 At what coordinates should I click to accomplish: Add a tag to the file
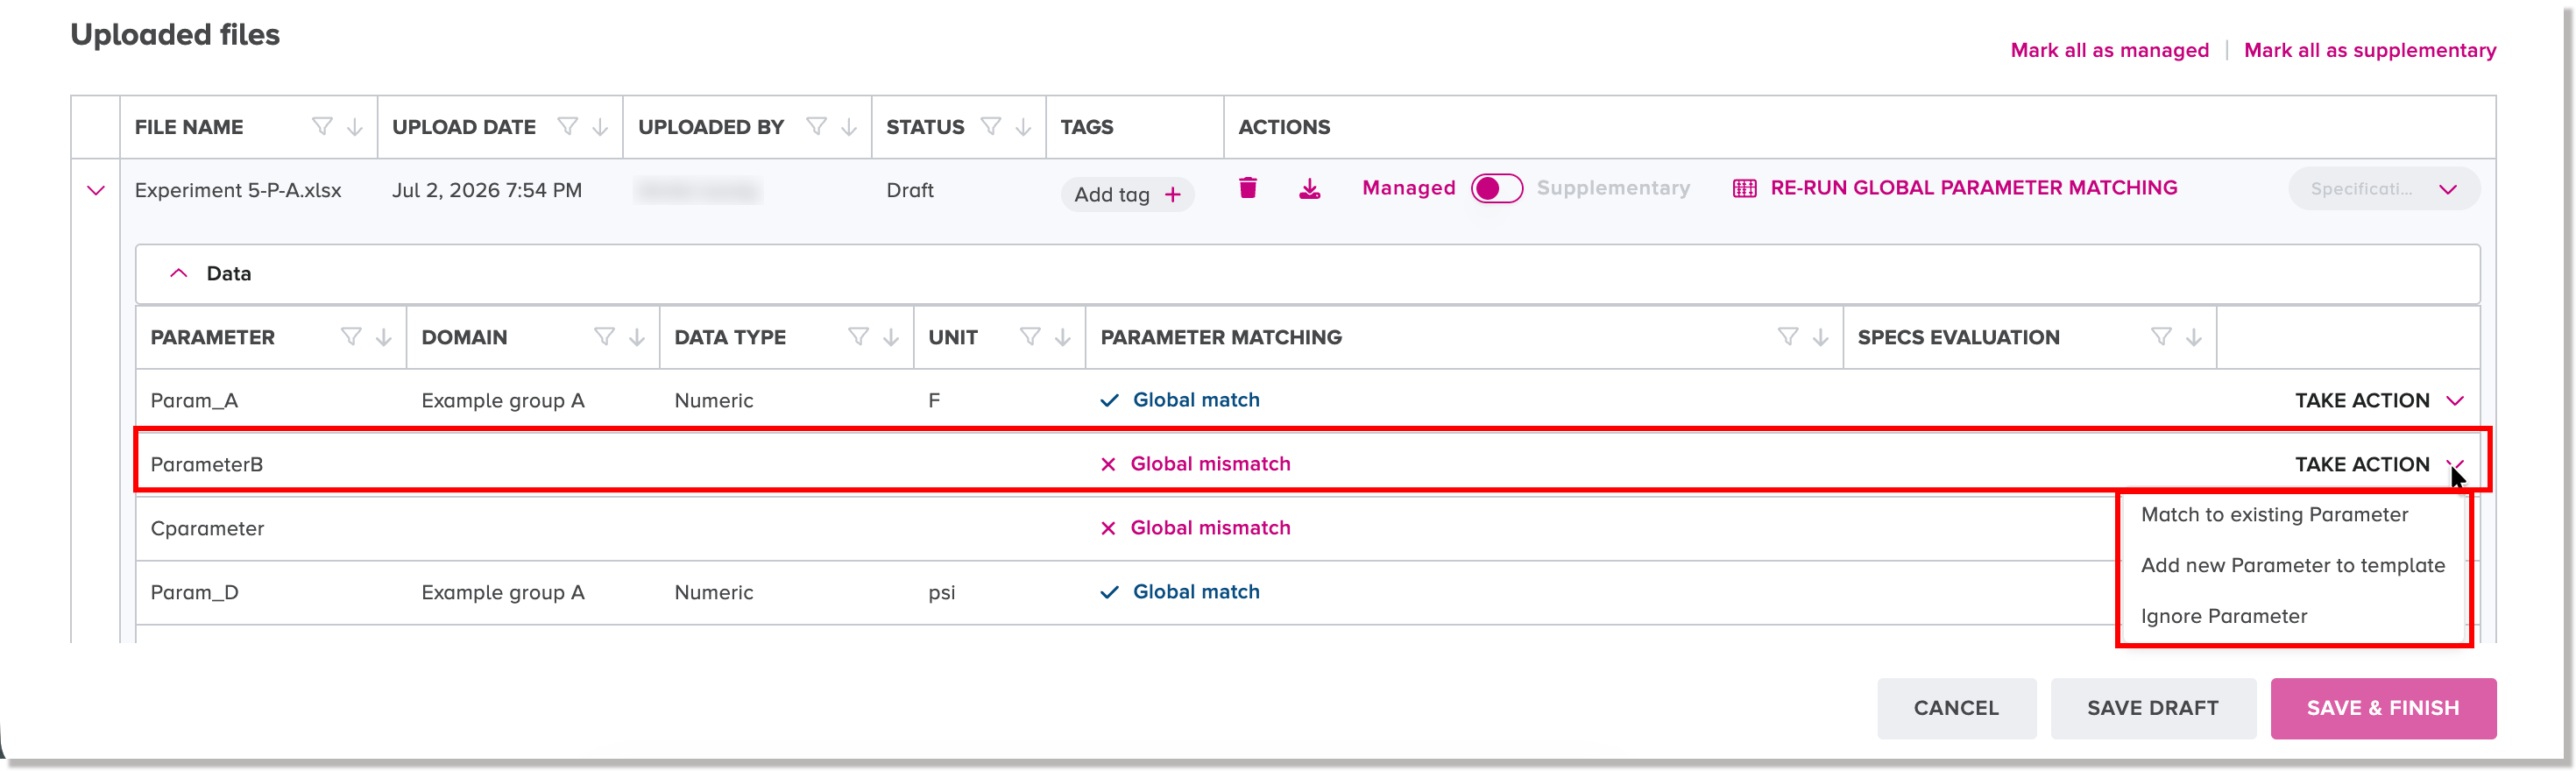click(1127, 194)
